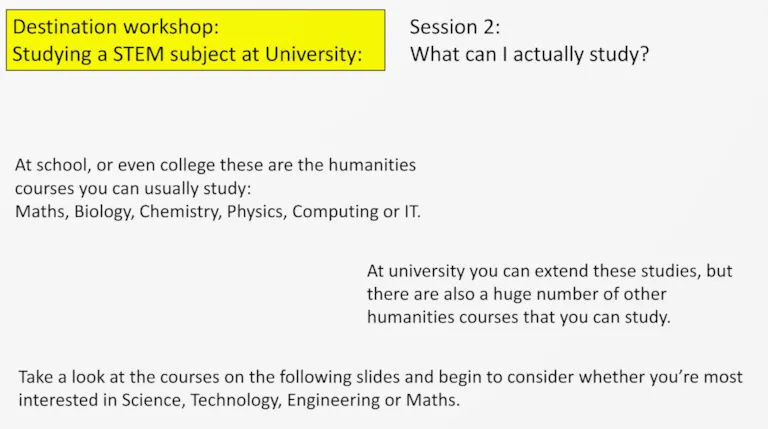Select 'humanities courses that you can study.' line

point(519,317)
